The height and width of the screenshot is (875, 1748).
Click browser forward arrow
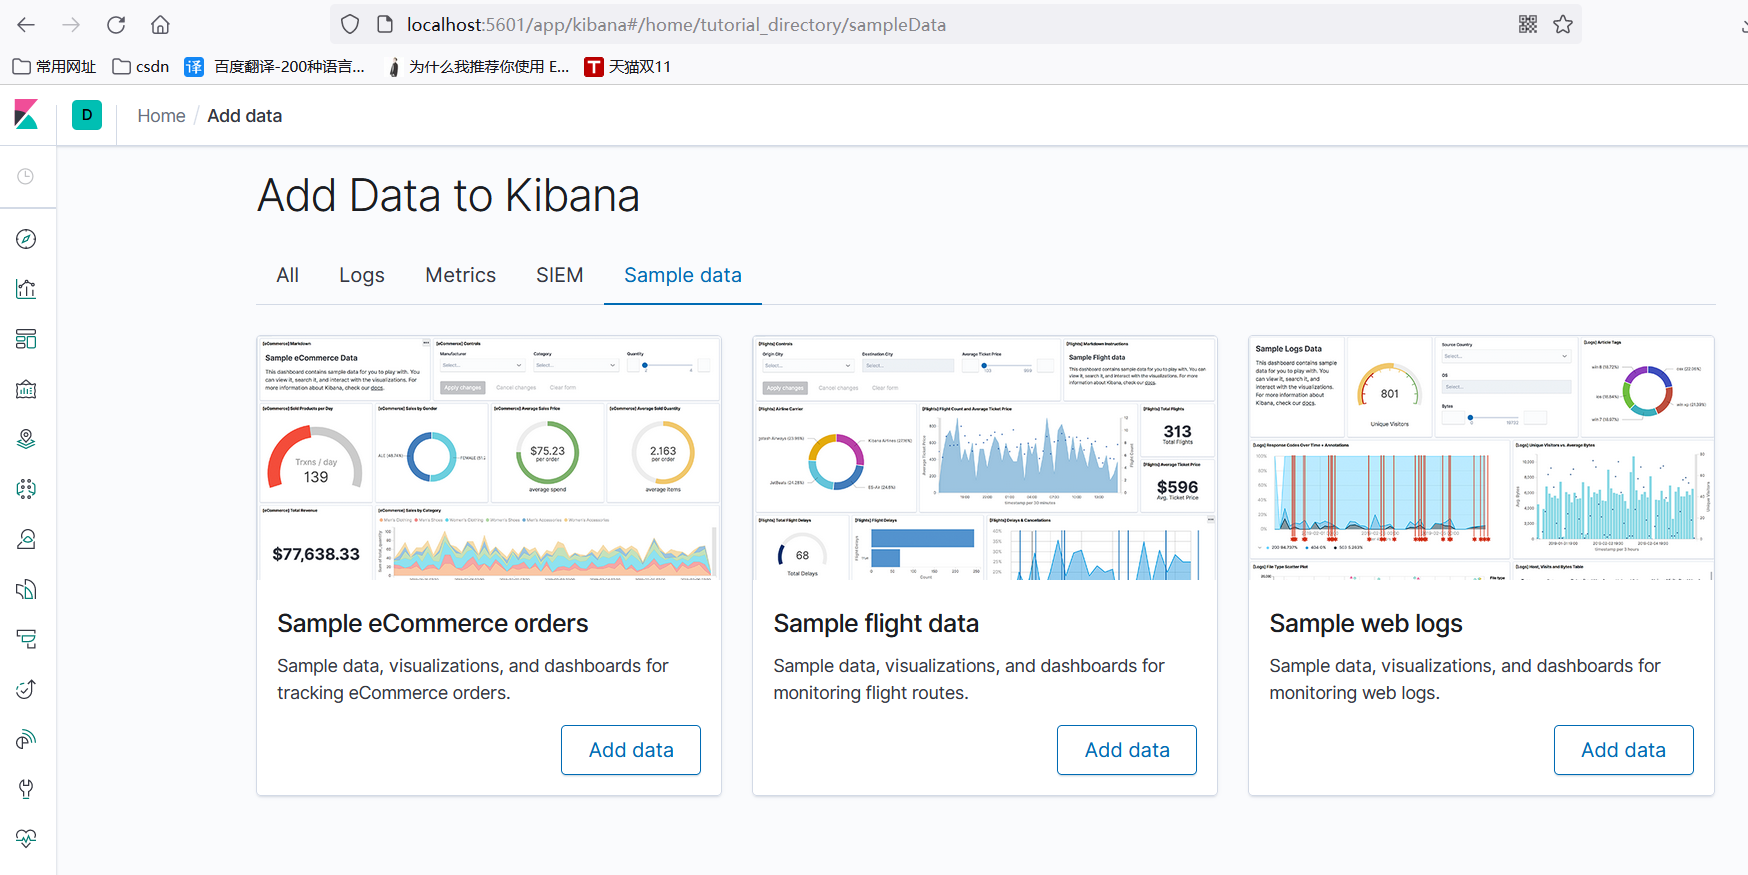click(x=71, y=25)
